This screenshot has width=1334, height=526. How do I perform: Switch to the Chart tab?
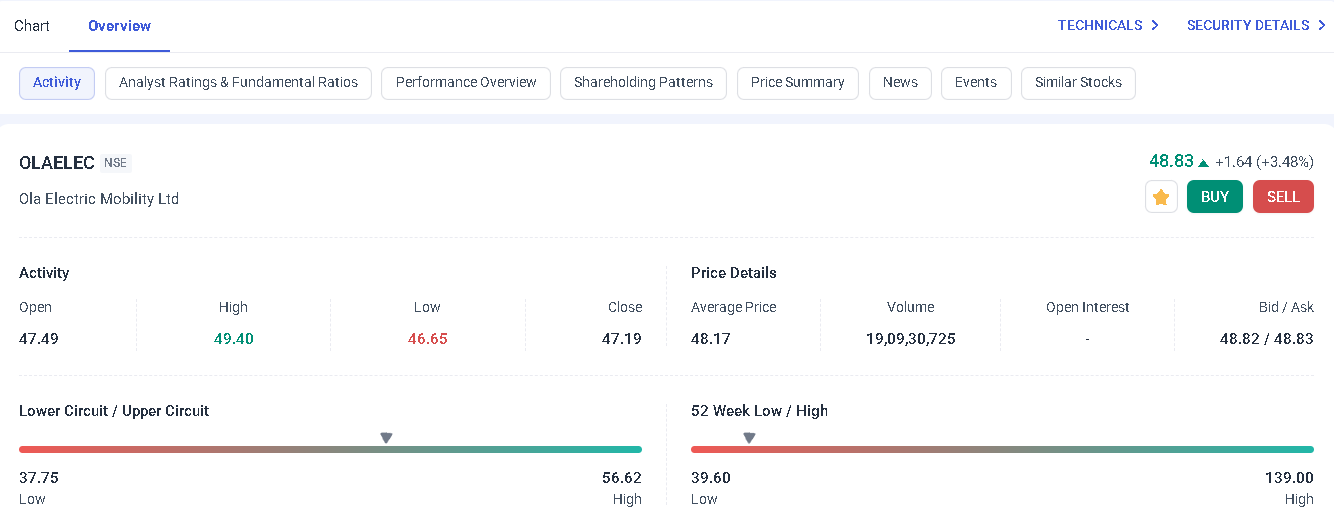pyautogui.click(x=32, y=26)
